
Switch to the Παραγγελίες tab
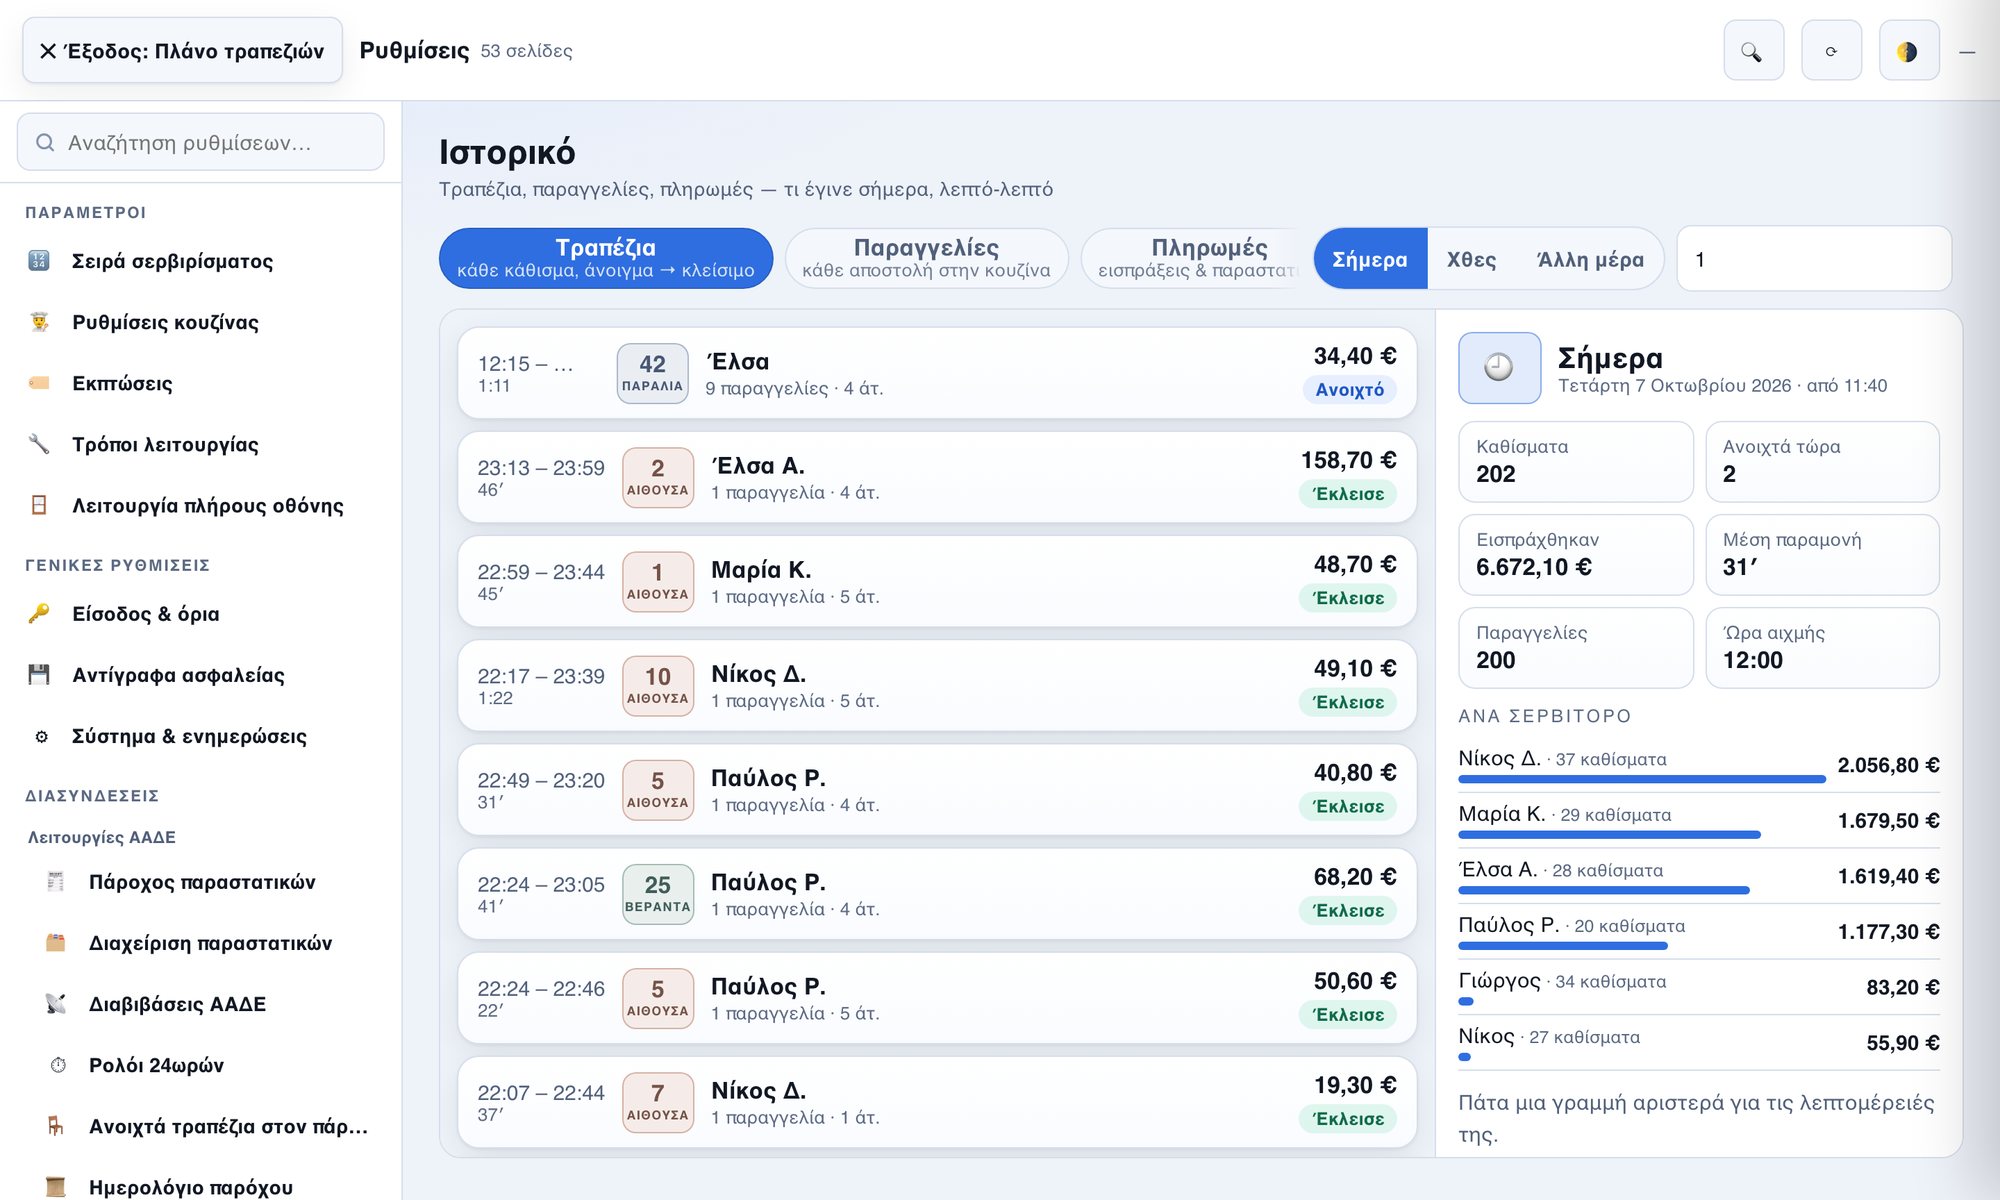coord(926,258)
